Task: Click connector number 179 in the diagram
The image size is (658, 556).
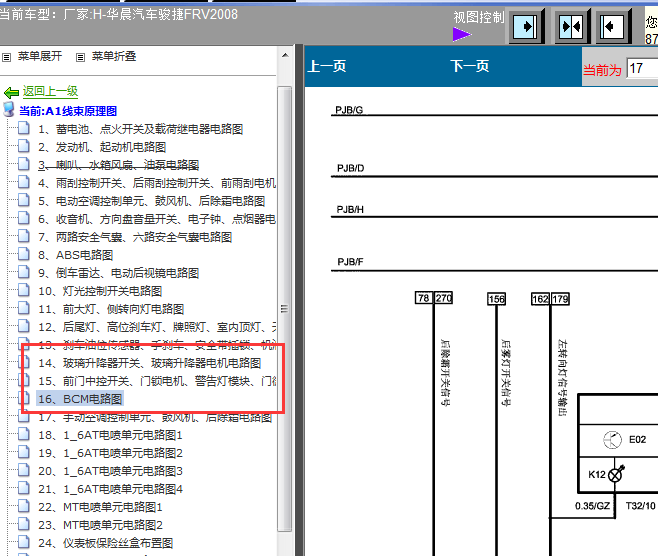Action: (560, 299)
